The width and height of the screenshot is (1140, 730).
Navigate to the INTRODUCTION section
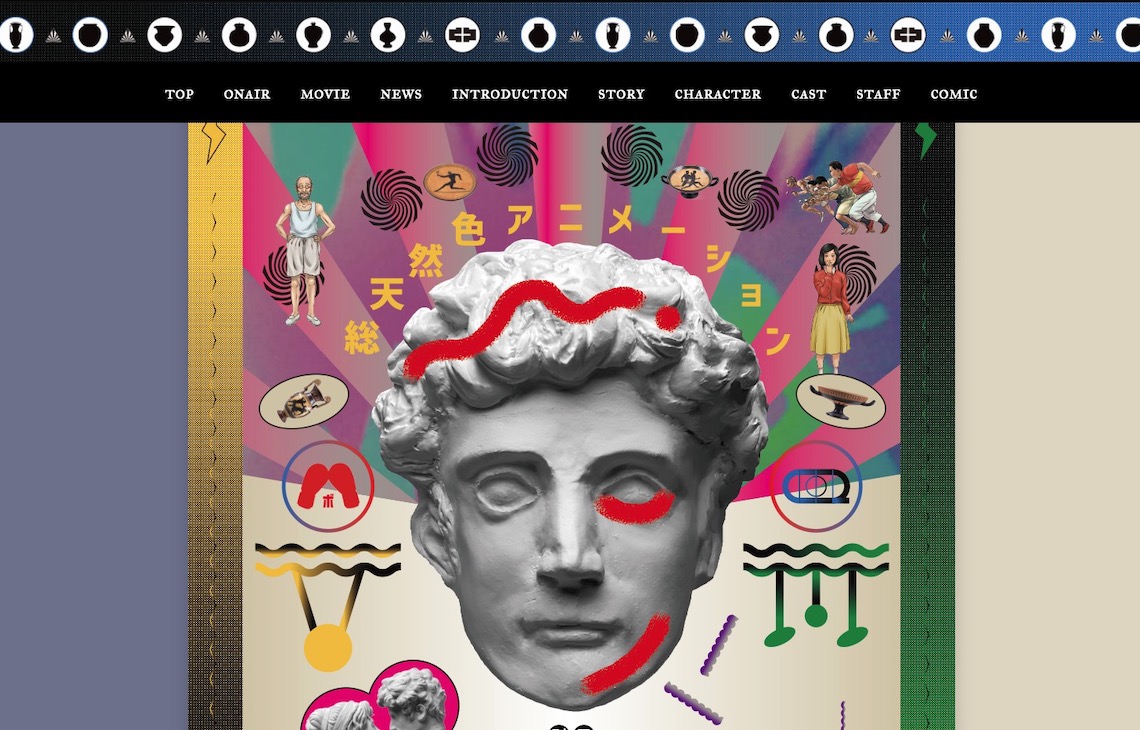[510, 94]
